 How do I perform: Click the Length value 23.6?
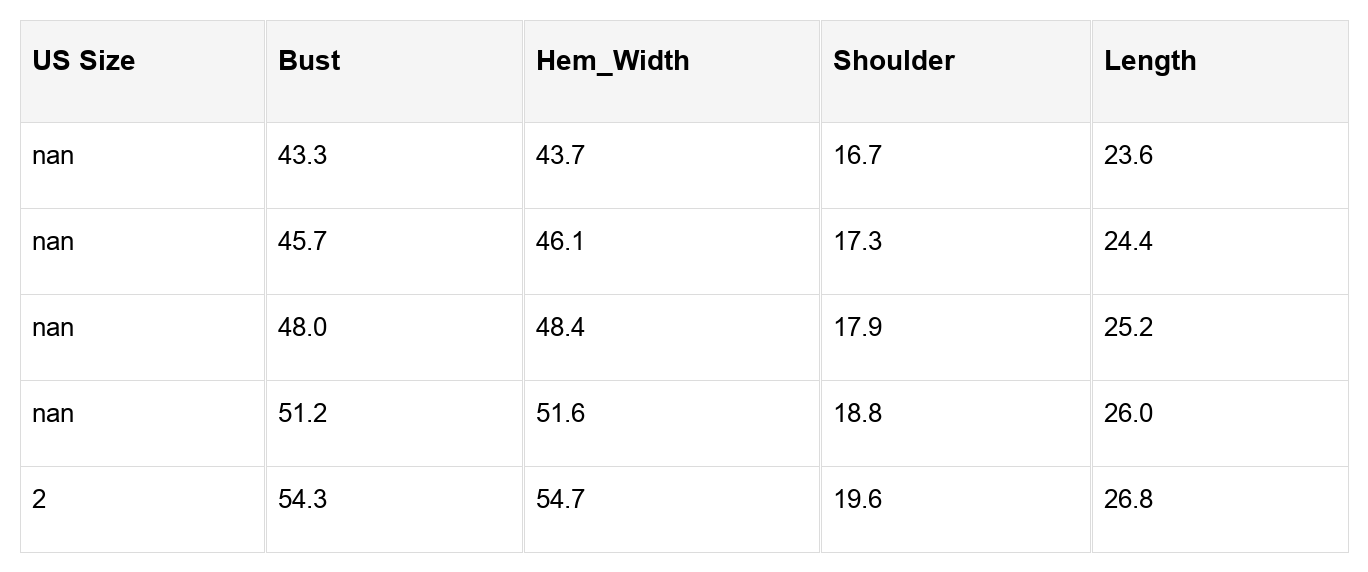point(1128,156)
